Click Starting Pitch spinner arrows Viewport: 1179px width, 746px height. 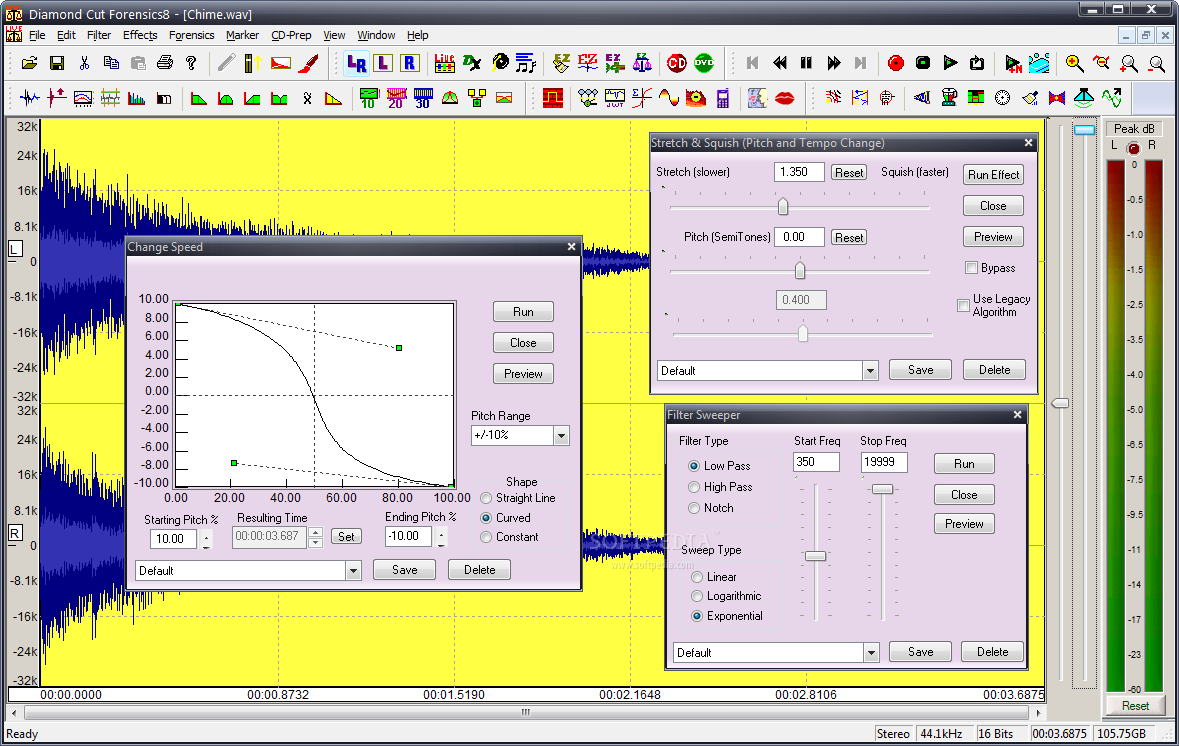pyautogui.click(x=206, y=539)
